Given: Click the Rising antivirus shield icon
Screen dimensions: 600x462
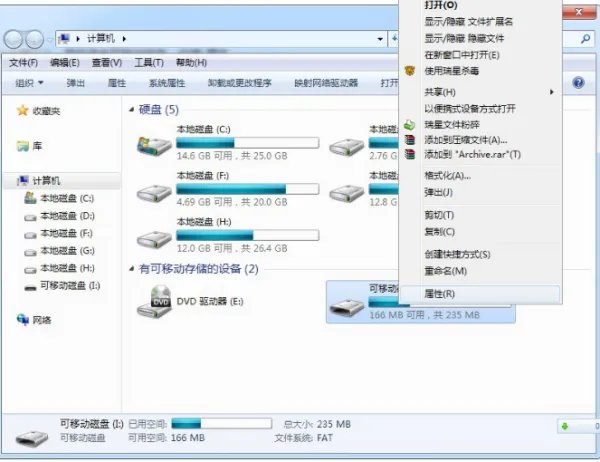Looking at the screenshot, I should pos(410,71).
